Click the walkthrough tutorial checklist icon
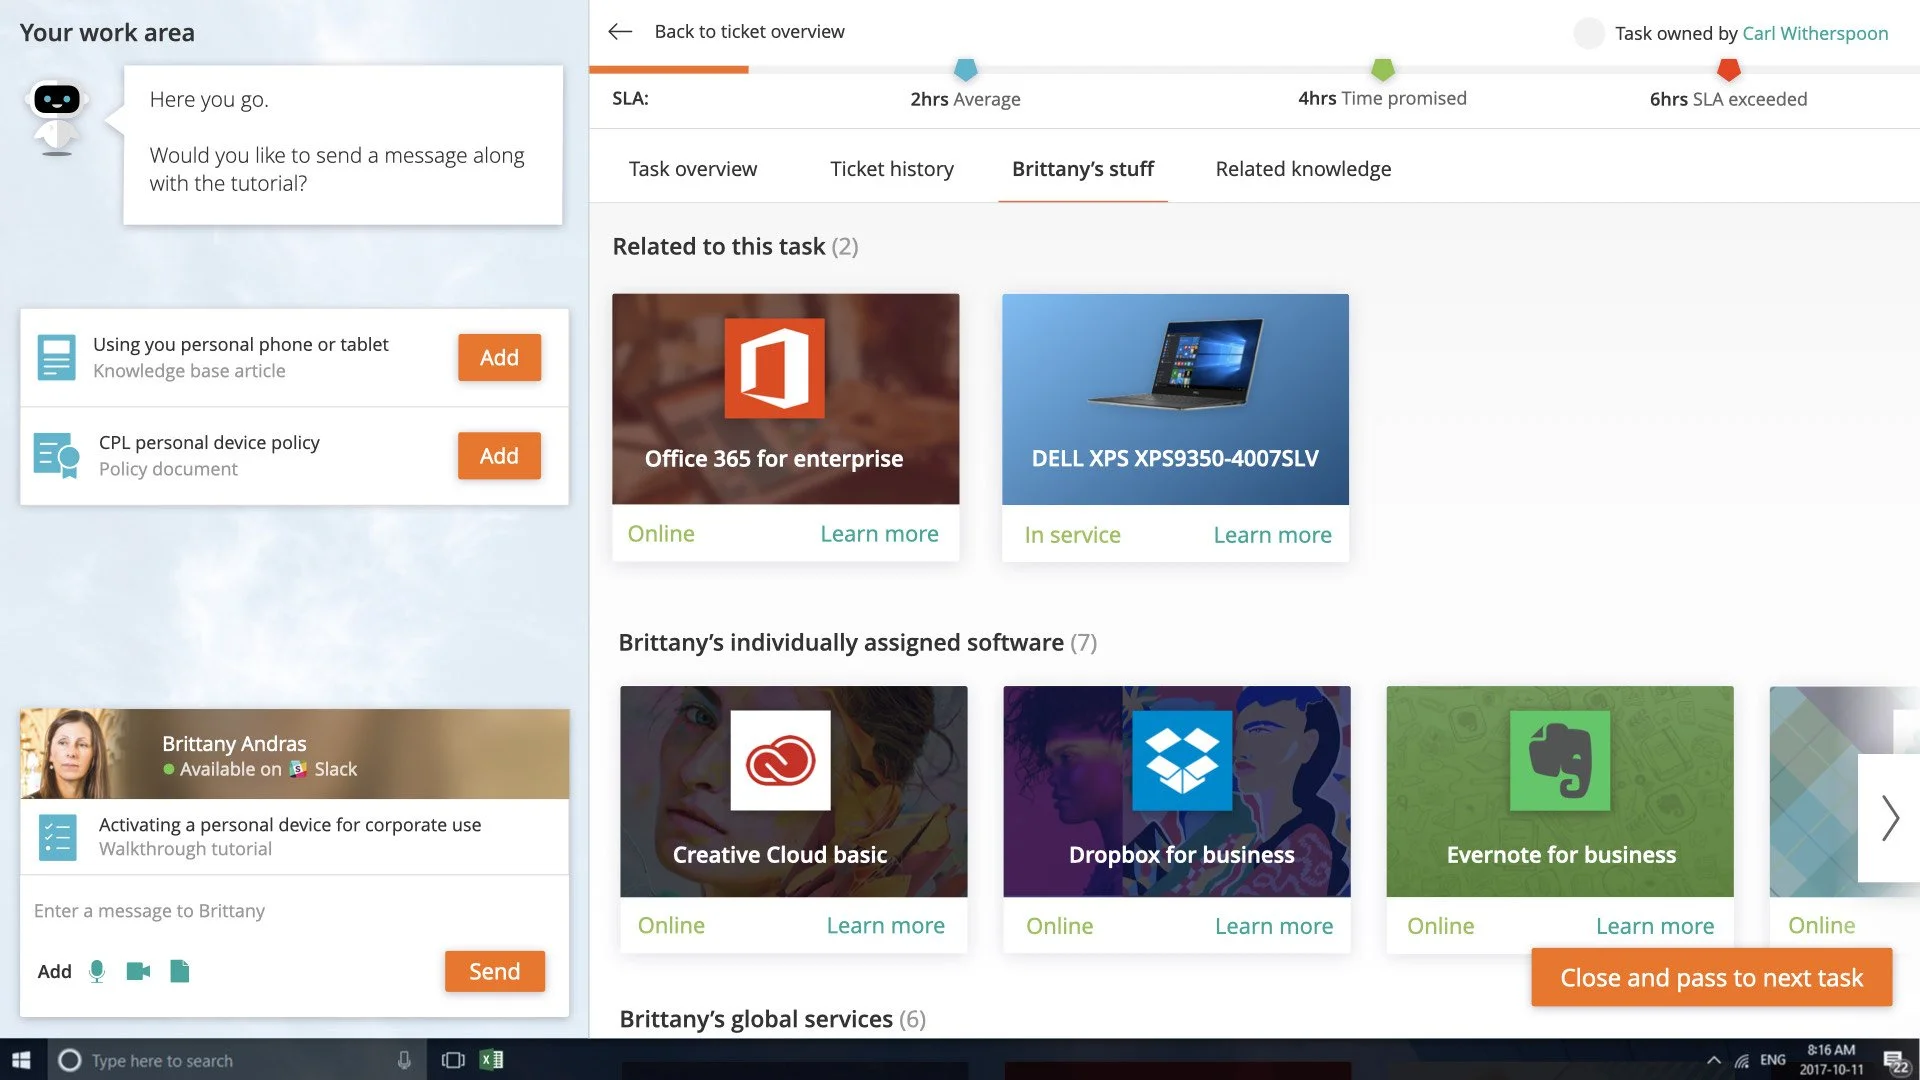 (57, 837)
